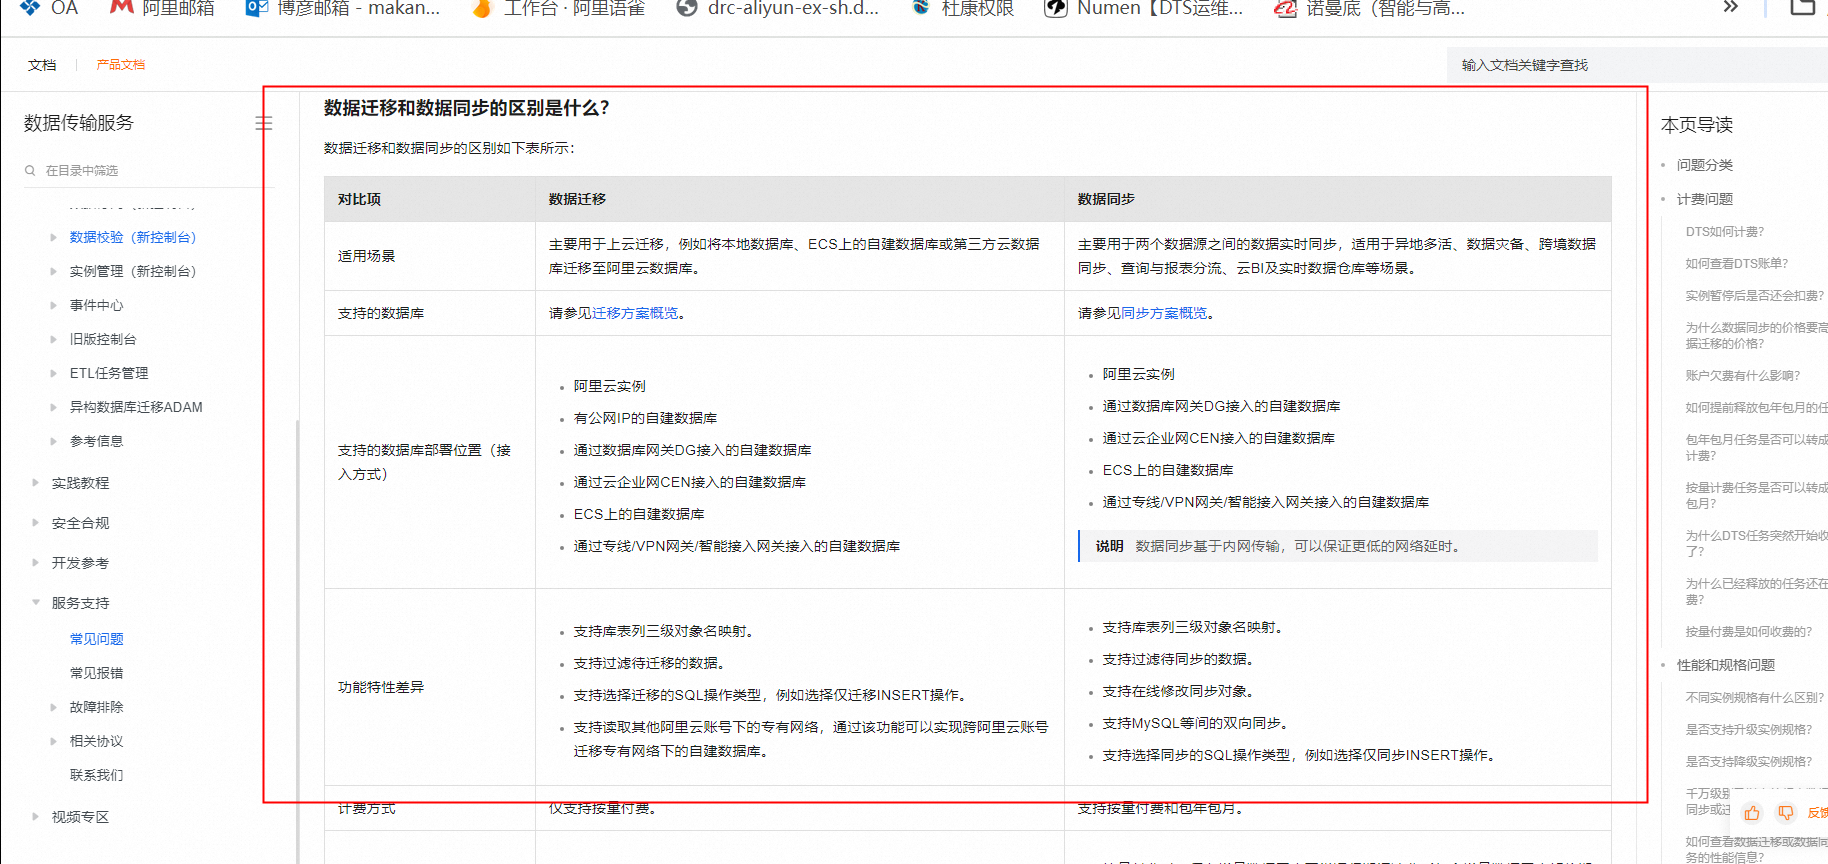The height and width of the screenshot is (864, 1828).
Task: Open the 工作台 · 阿里语雀 bookmark
Action: (558, 8)
